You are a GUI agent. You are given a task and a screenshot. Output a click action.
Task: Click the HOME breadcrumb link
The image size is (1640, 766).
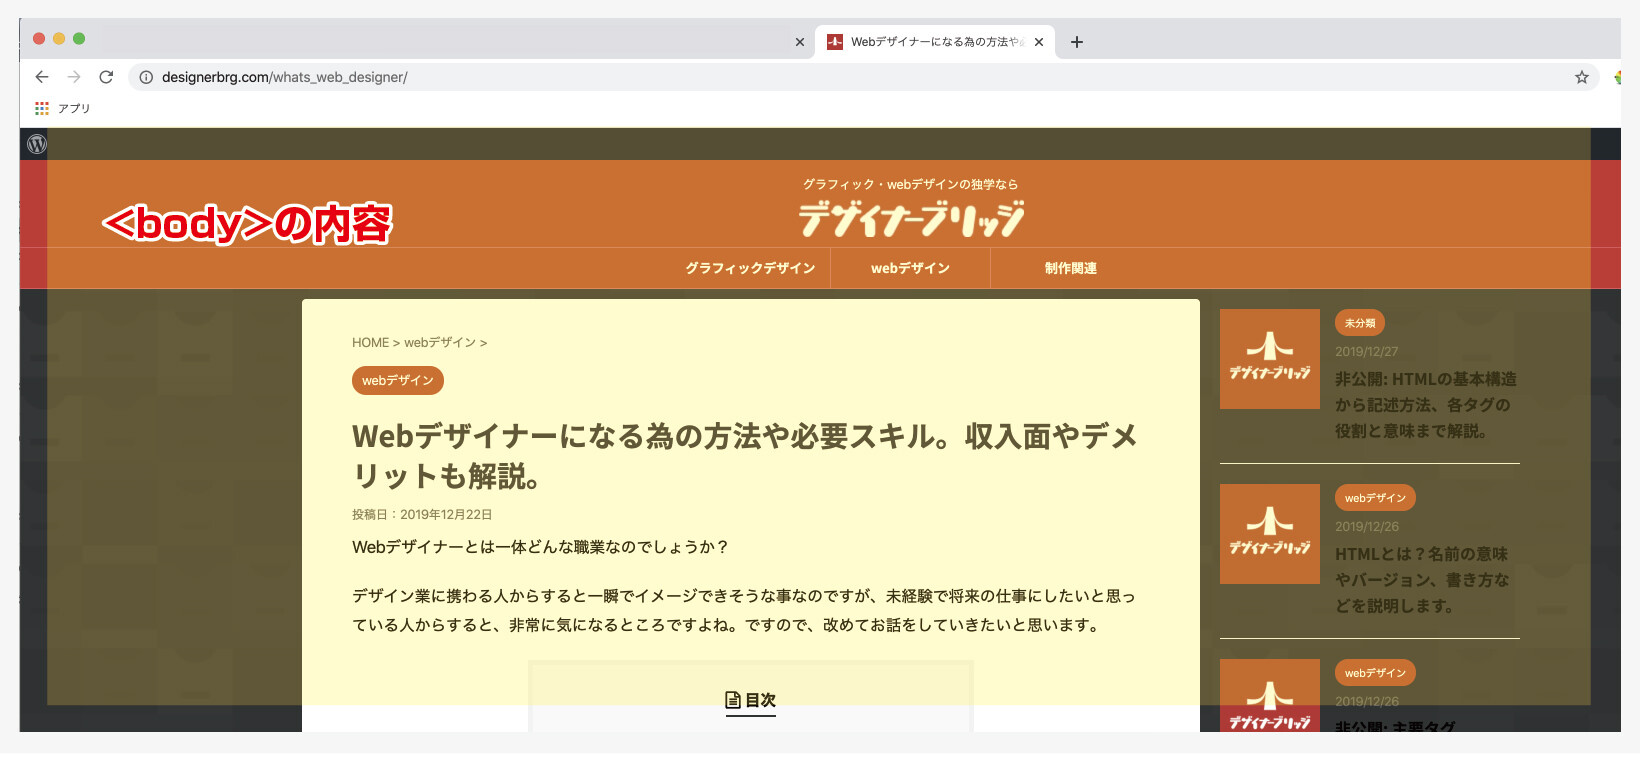[370, 343]
